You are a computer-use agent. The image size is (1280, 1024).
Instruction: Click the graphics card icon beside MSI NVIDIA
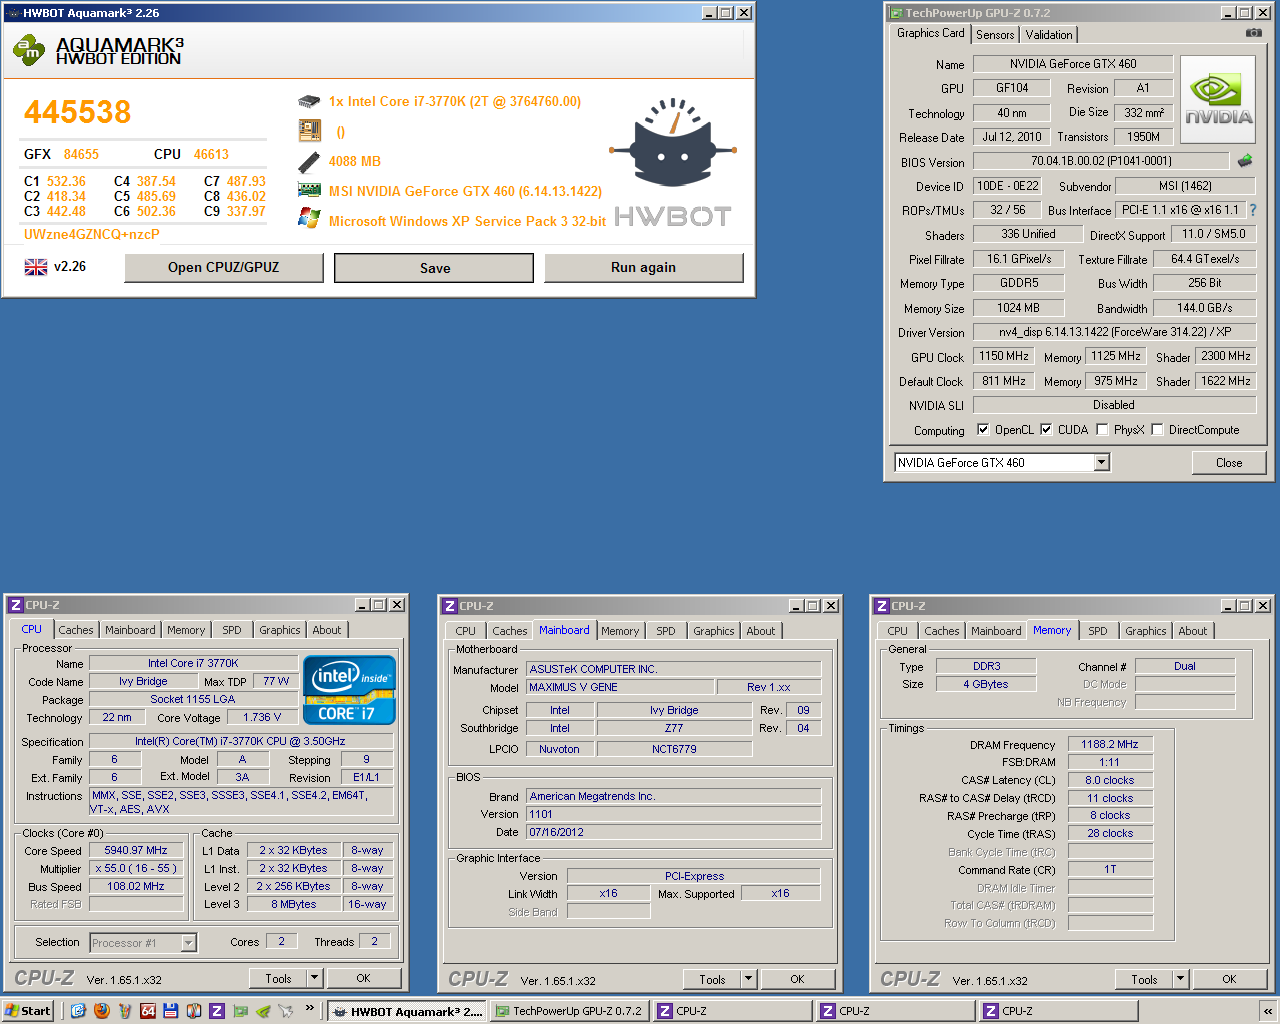pos(309,190)
